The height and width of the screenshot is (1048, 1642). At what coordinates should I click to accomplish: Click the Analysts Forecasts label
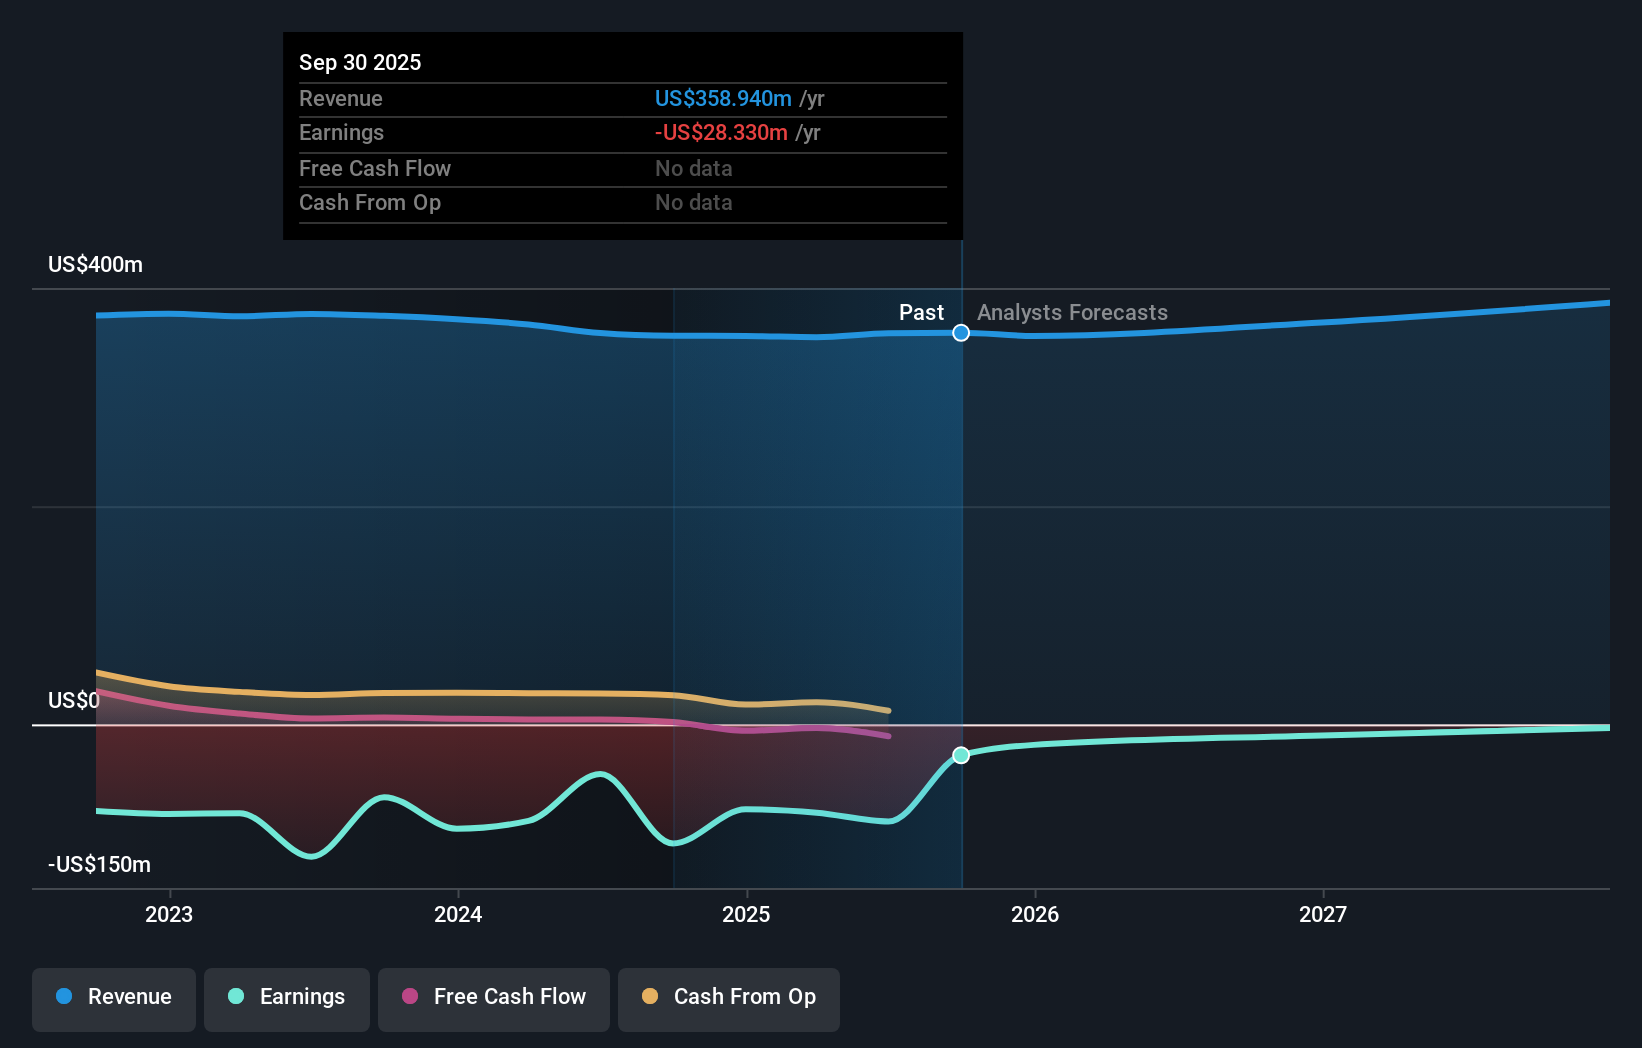[1072, 312]
